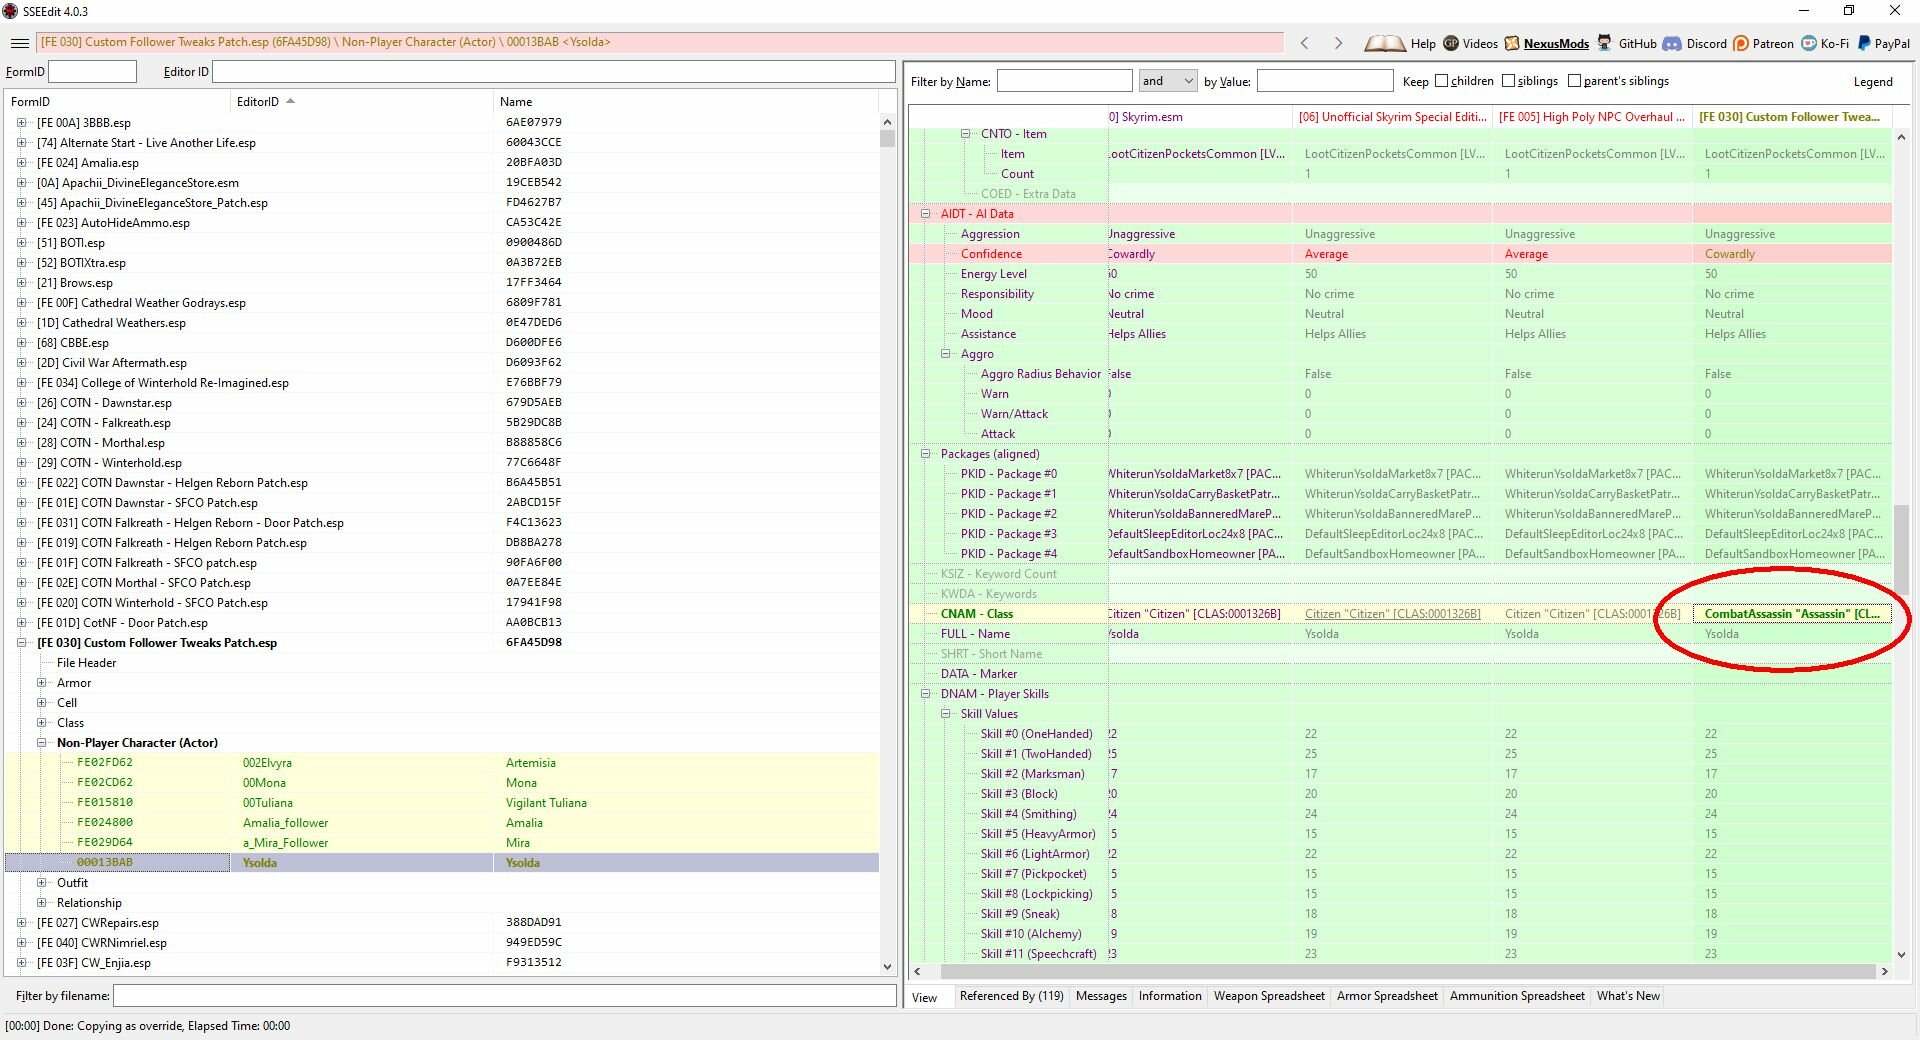Click the SSEEdit application icon in title bar
The width and height of the screenshot is (1920, 1040).
[x=11, y=11]
